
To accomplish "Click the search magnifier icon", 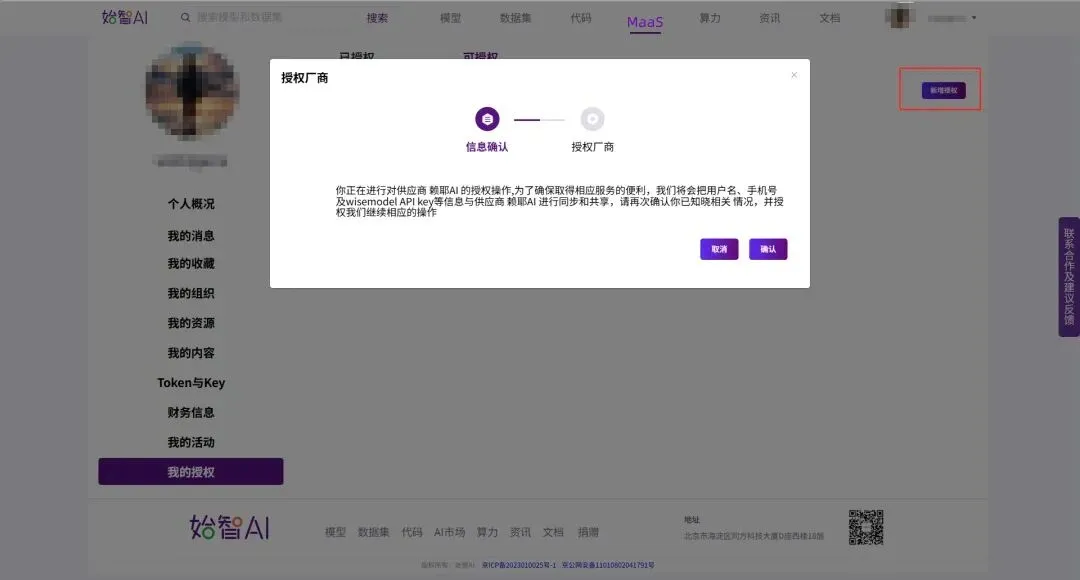I will tap(185, 17).
